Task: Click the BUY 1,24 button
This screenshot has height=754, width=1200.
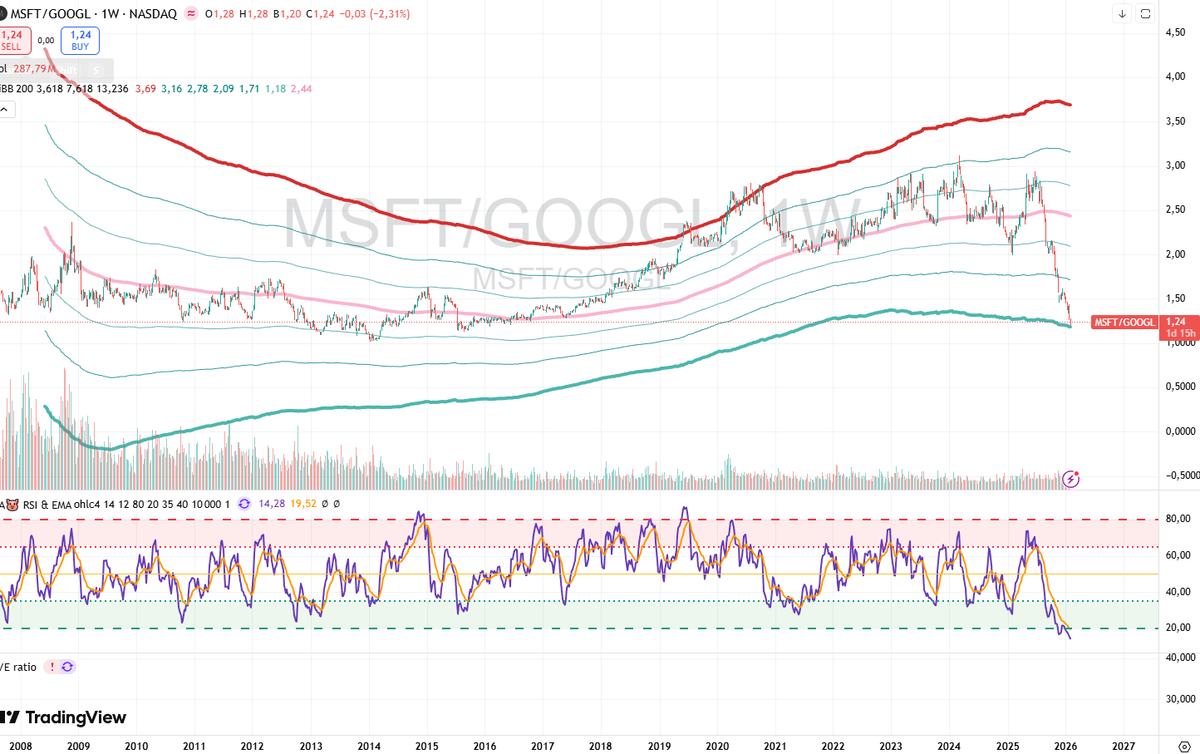Action: click(x=78, y=40)
